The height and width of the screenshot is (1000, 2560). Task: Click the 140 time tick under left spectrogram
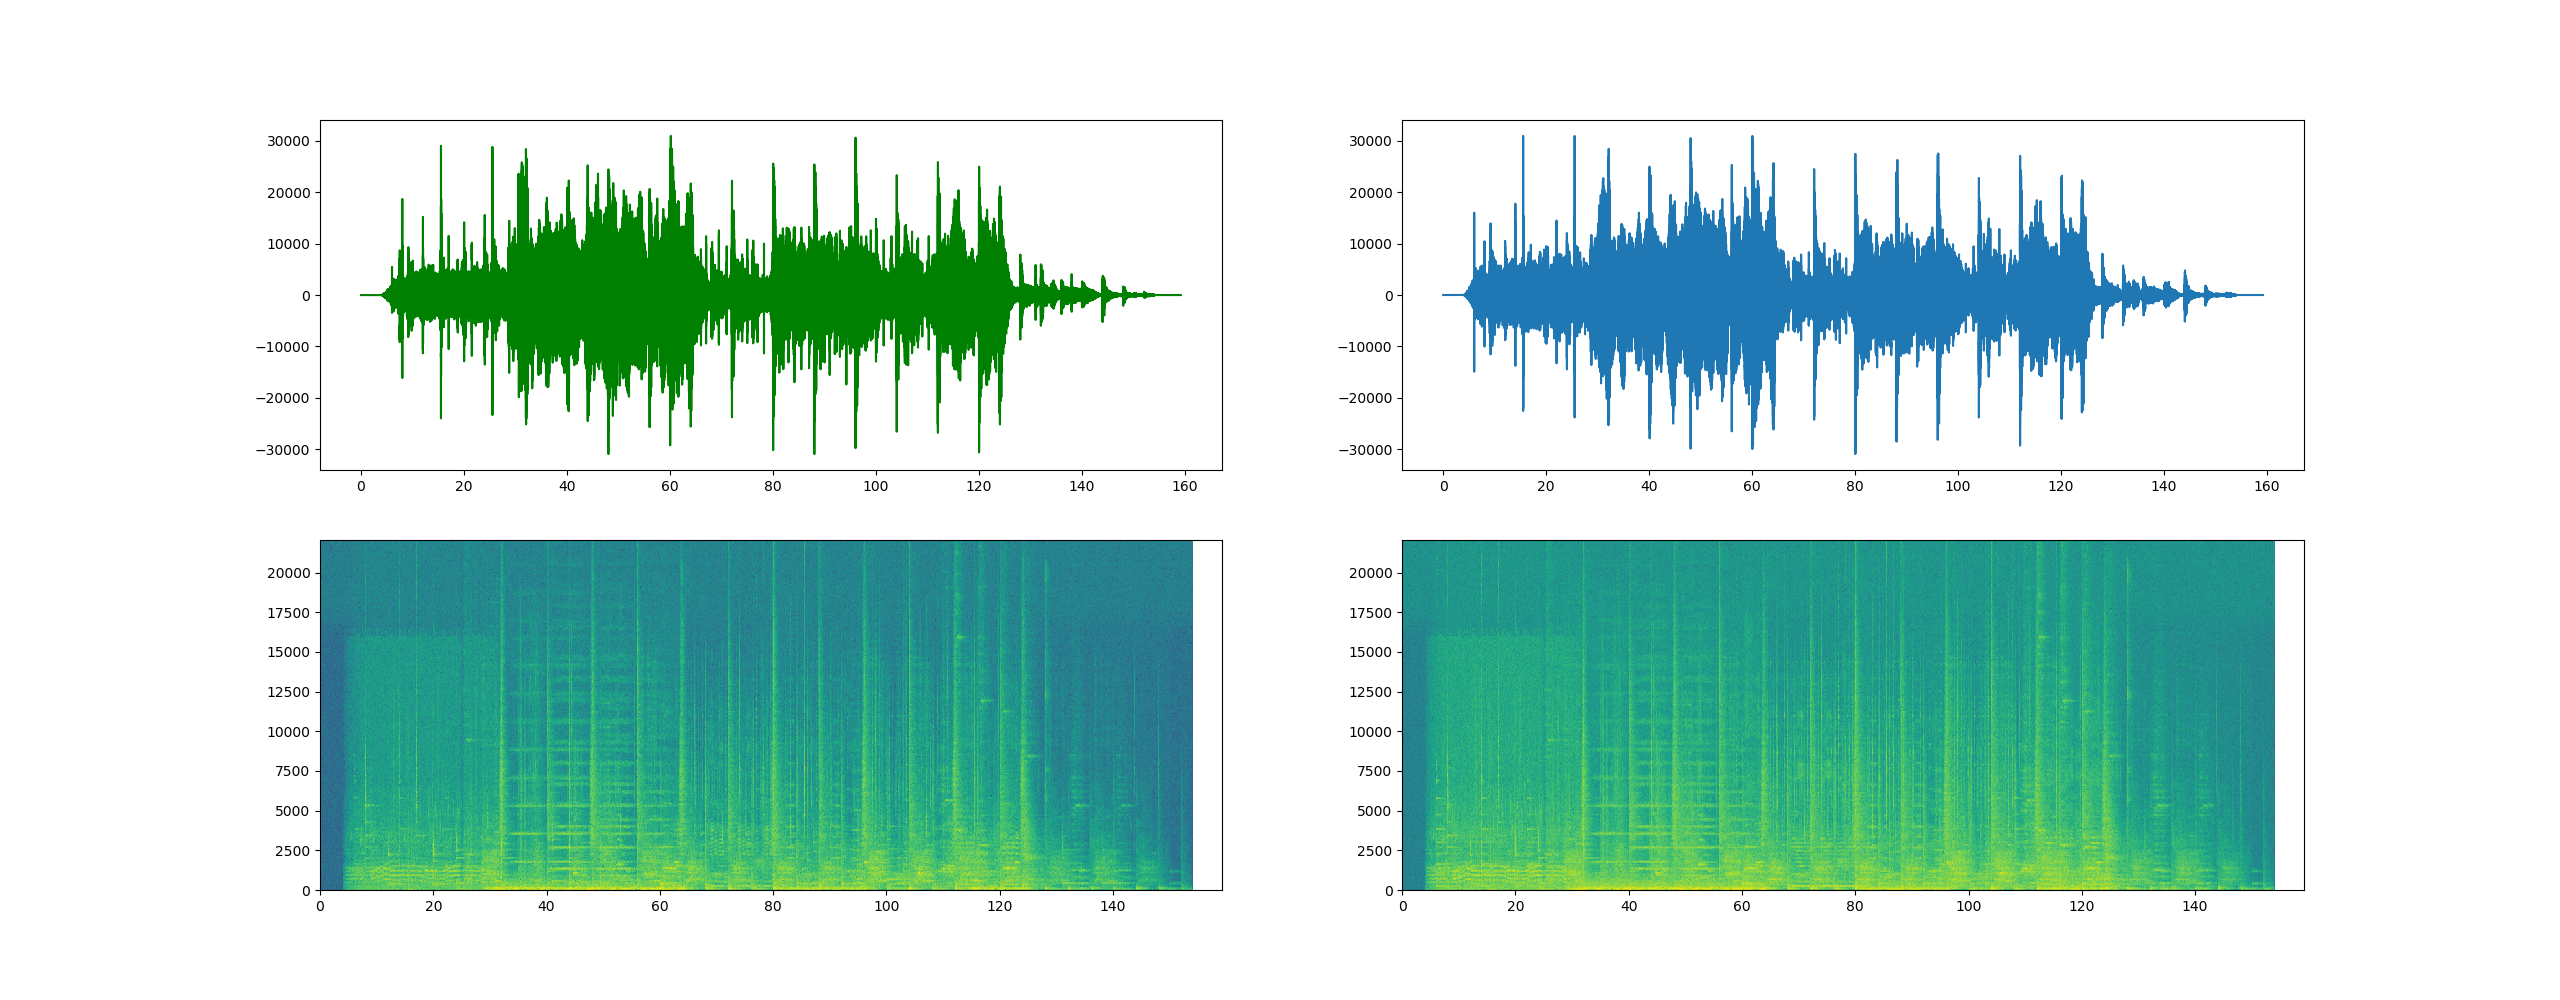[1112, 907]
